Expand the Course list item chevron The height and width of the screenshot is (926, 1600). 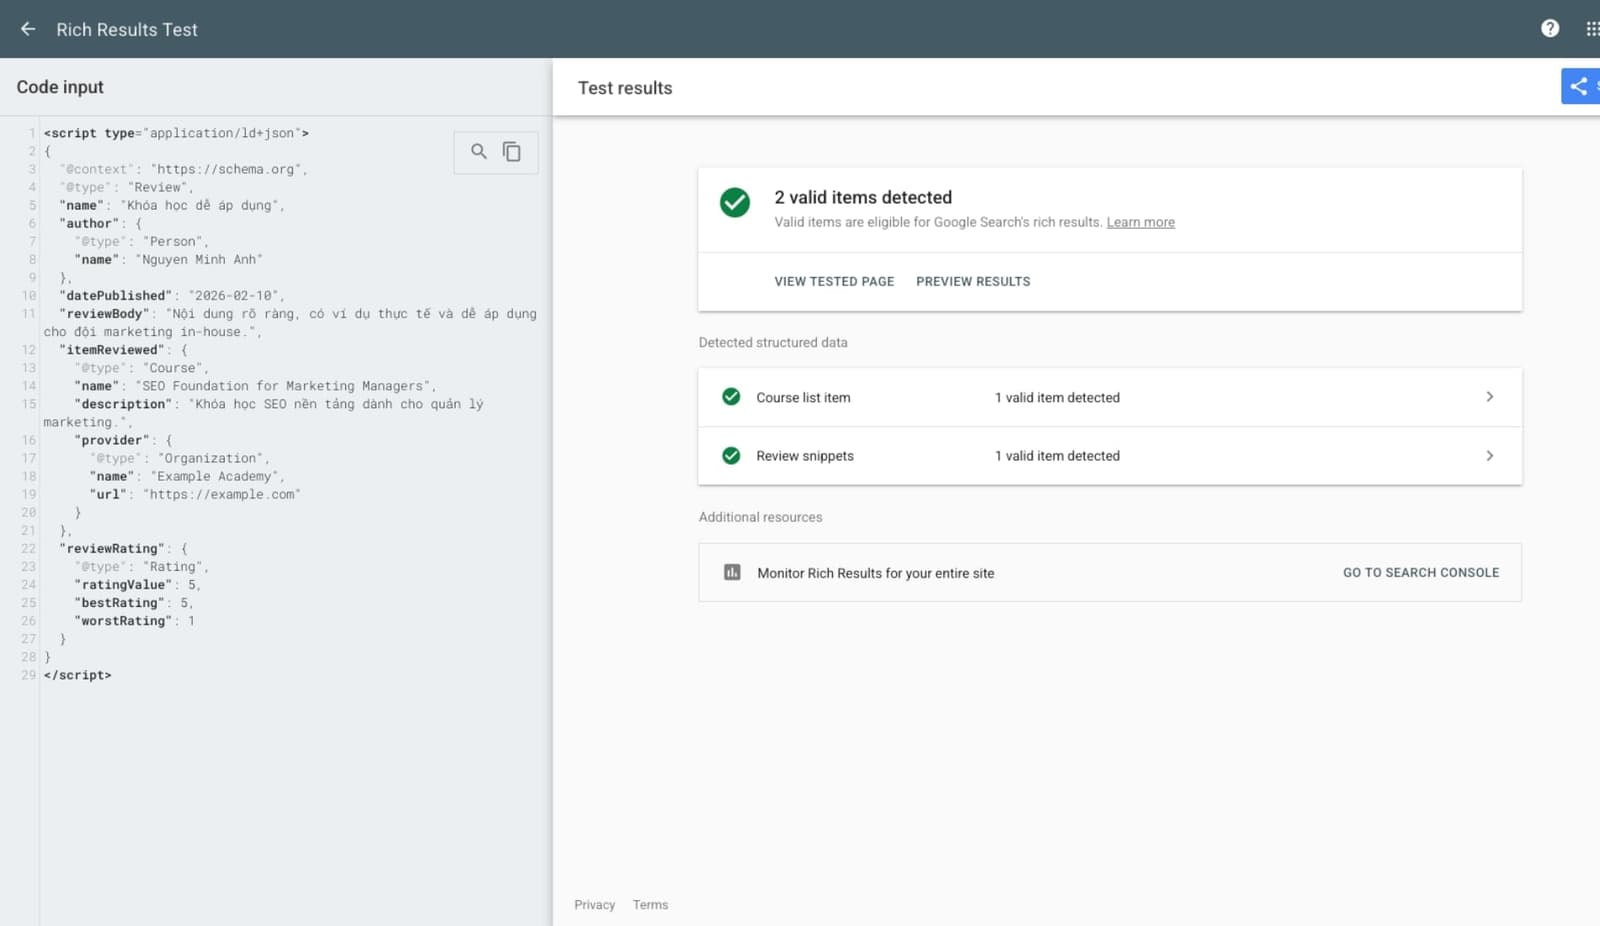(1489, 397)
